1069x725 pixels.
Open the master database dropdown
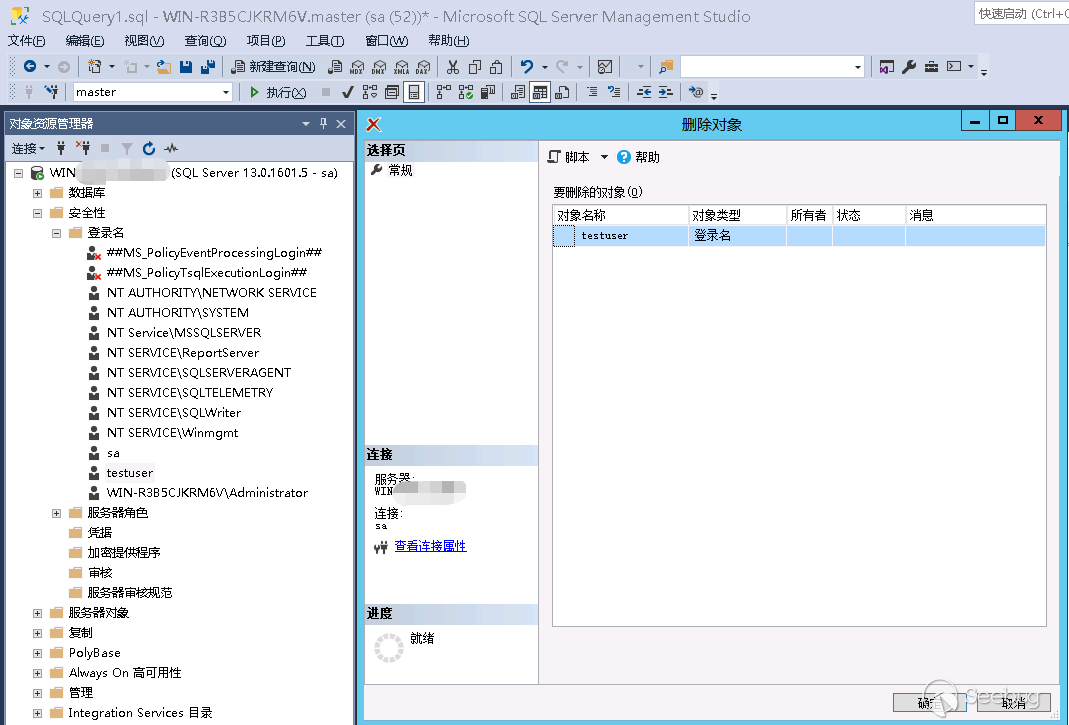point(225,92)
